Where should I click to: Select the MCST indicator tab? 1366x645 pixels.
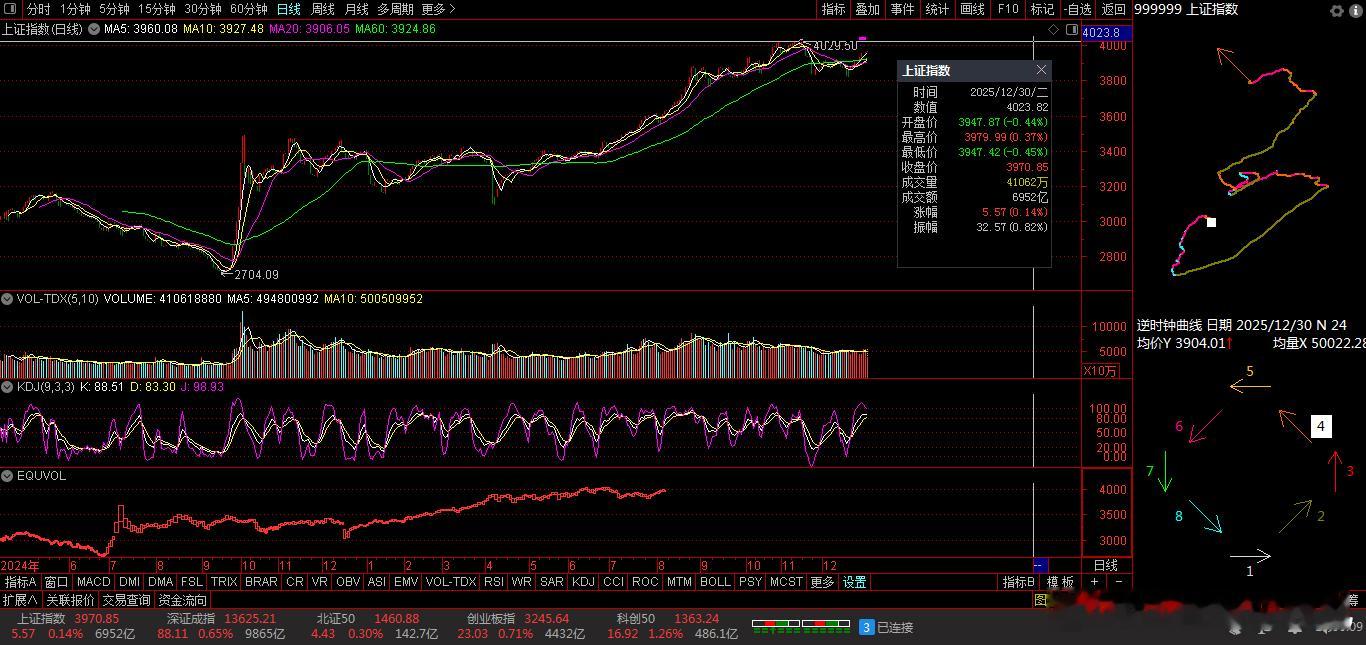pyautogui.click(x=786, y=582)
